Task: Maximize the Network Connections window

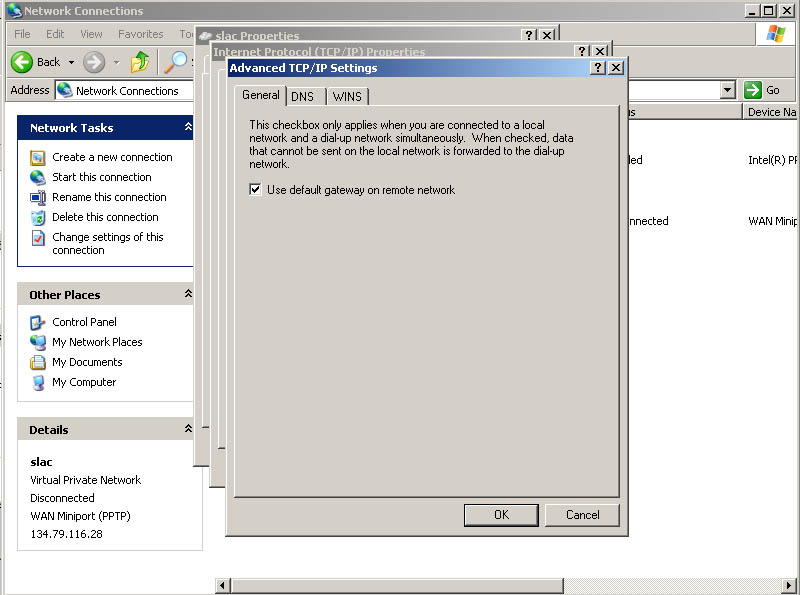Action: pyautogui.click(x=769, y=11)
